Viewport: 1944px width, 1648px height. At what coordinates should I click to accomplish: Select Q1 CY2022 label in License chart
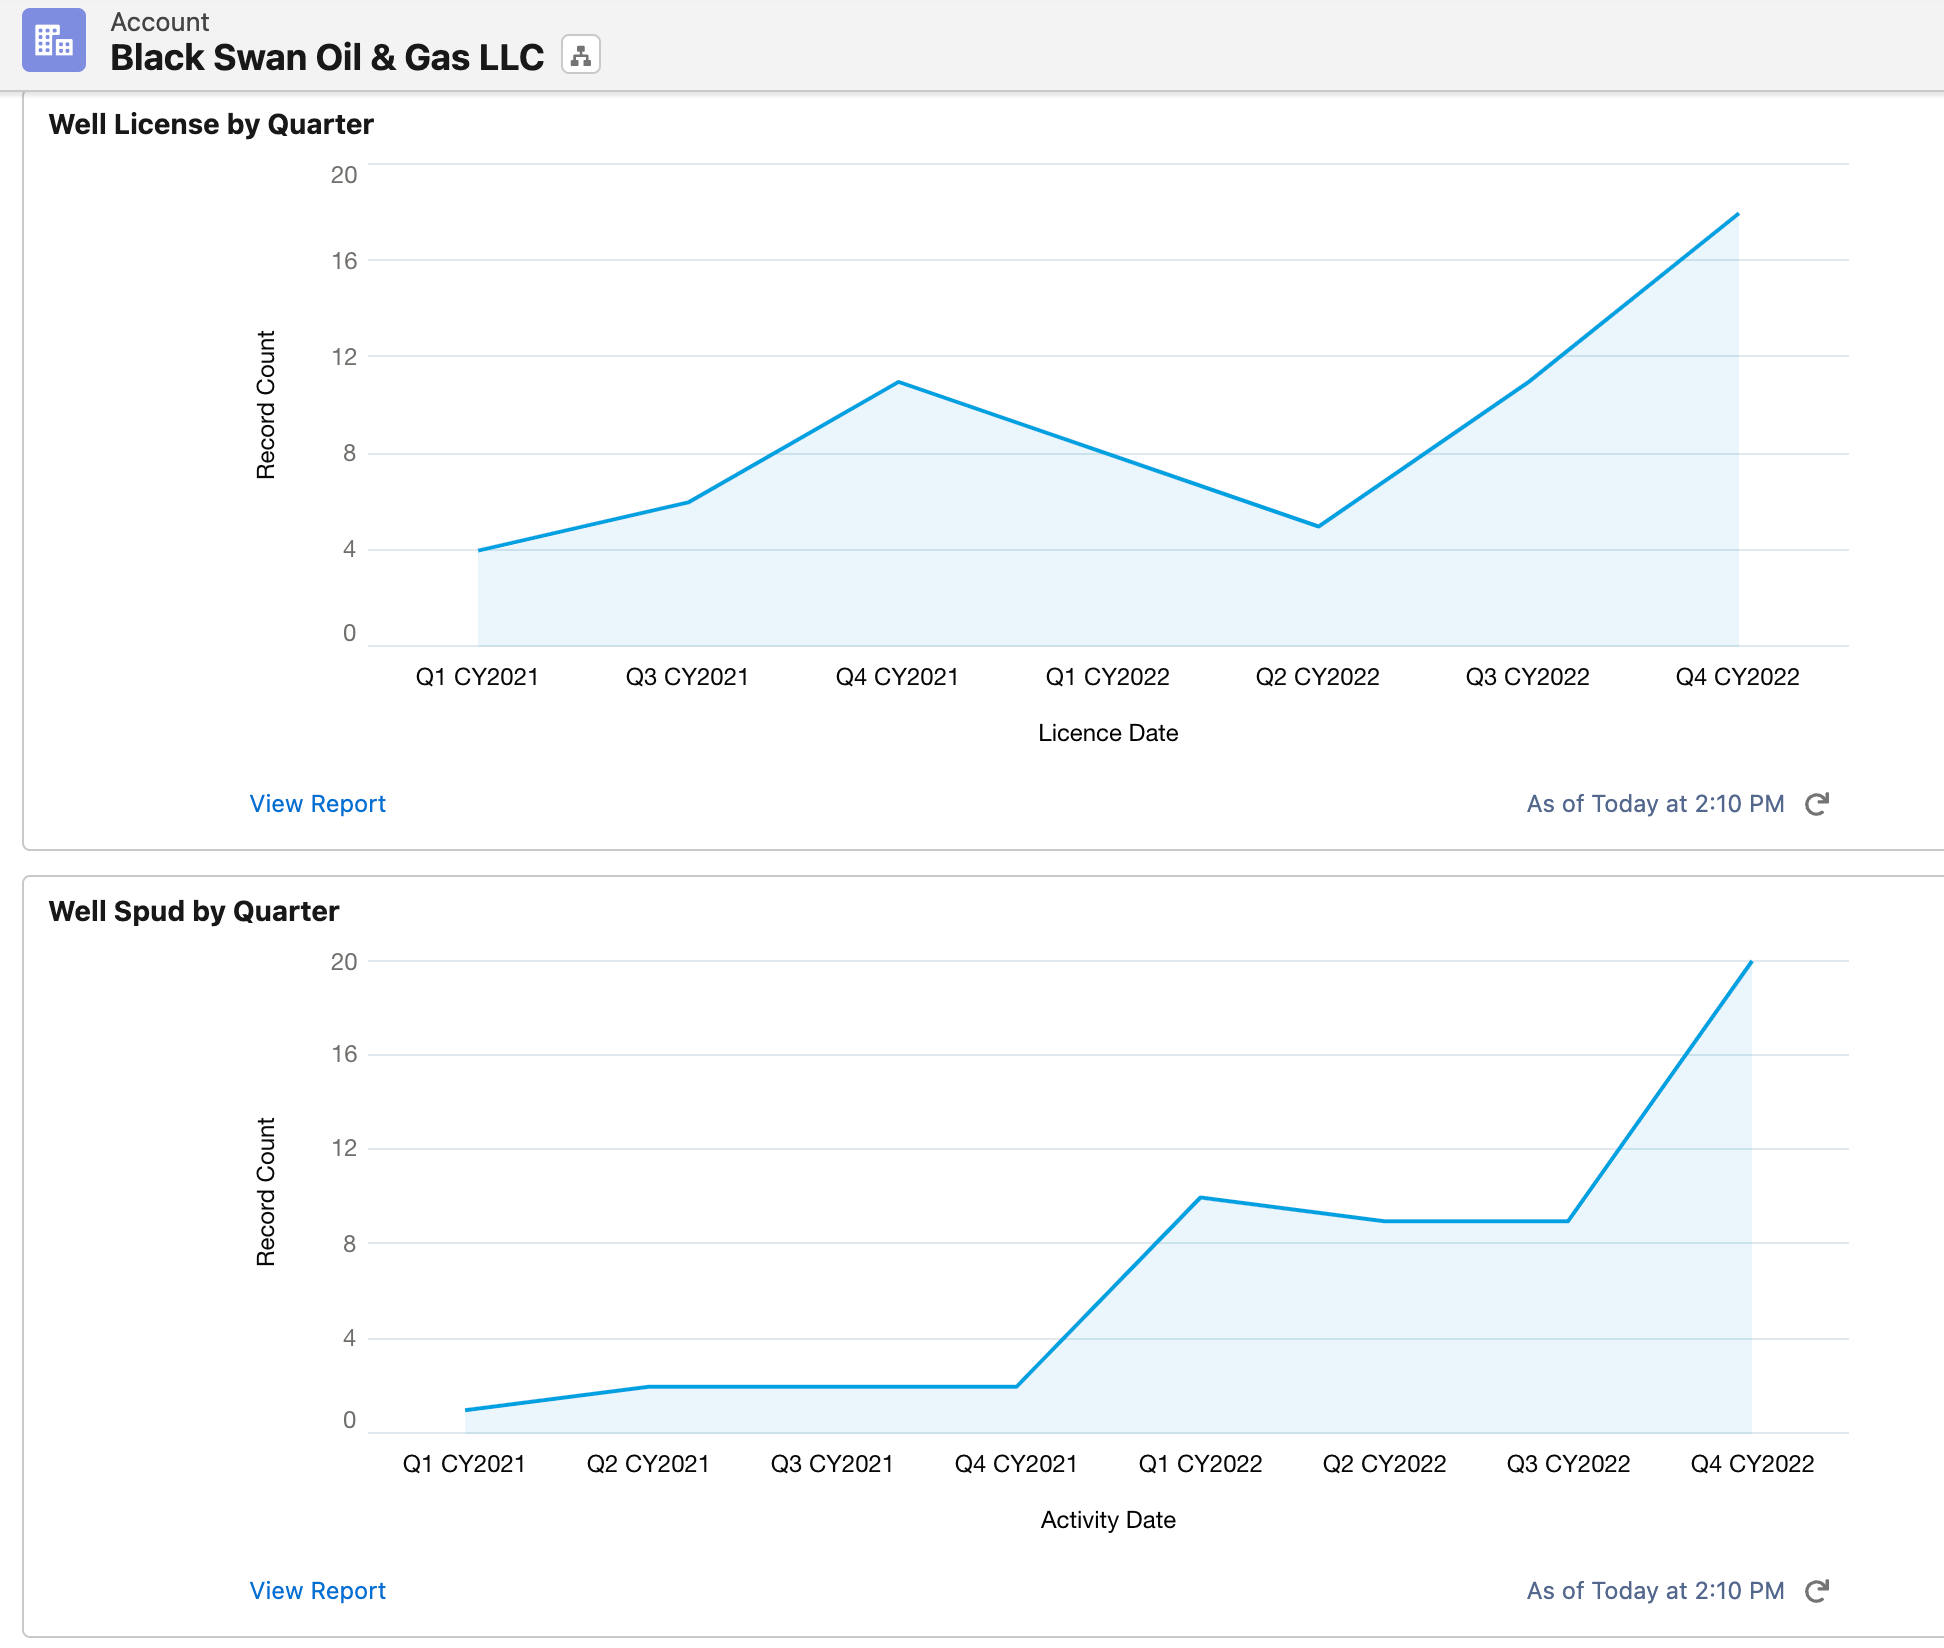[x=1107, y=677]
